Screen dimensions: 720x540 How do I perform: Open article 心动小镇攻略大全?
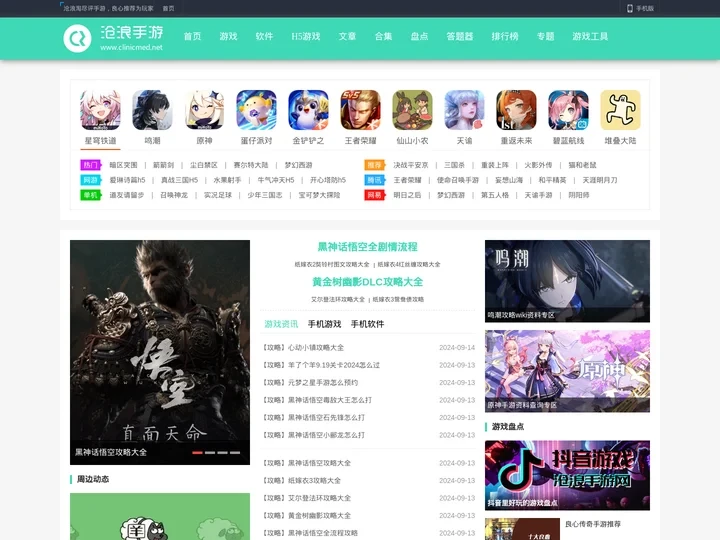(x=316, y=348)
